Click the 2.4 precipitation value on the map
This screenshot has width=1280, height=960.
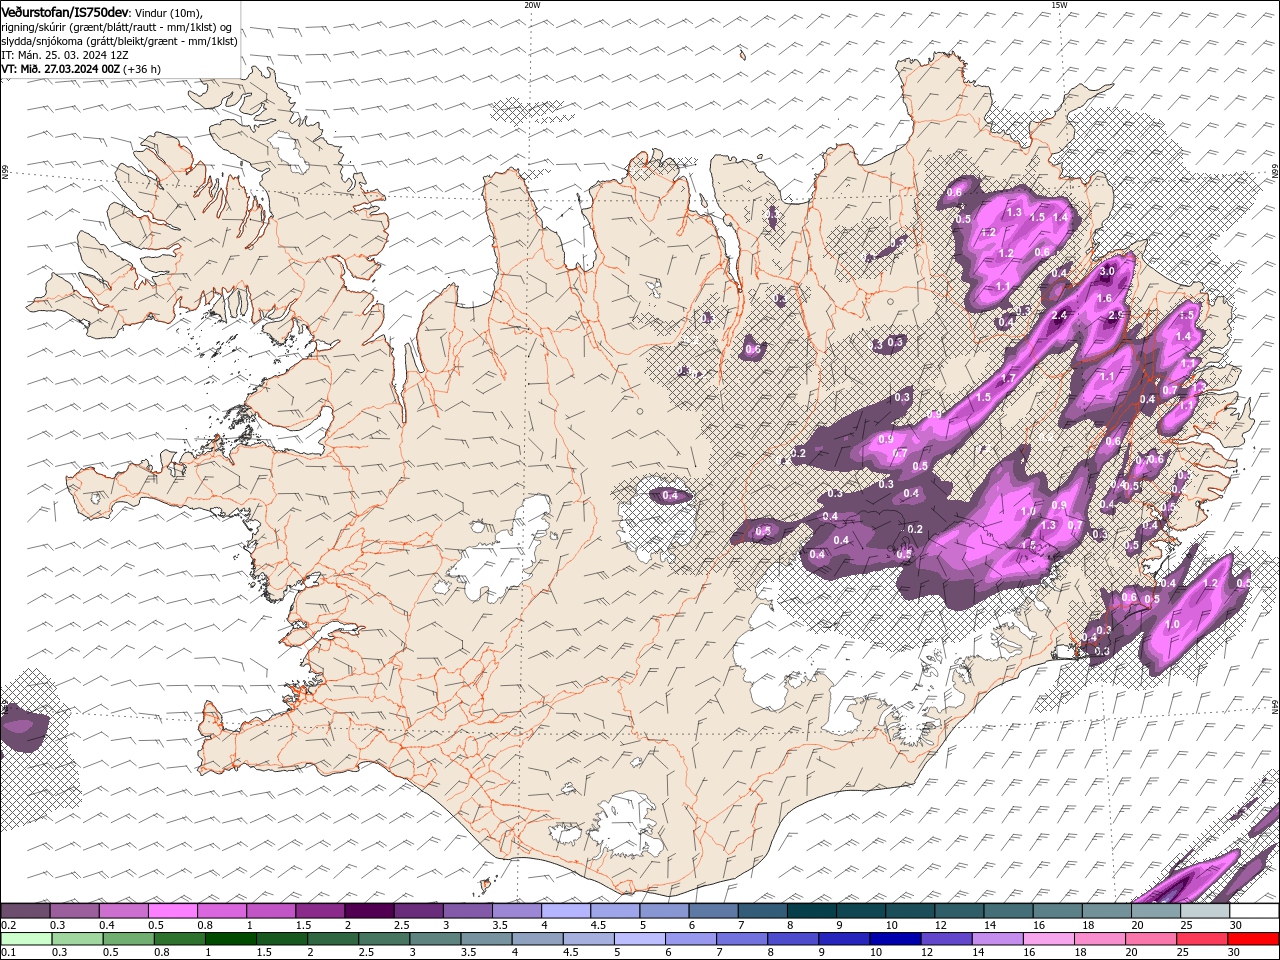tap(1060, 316)
